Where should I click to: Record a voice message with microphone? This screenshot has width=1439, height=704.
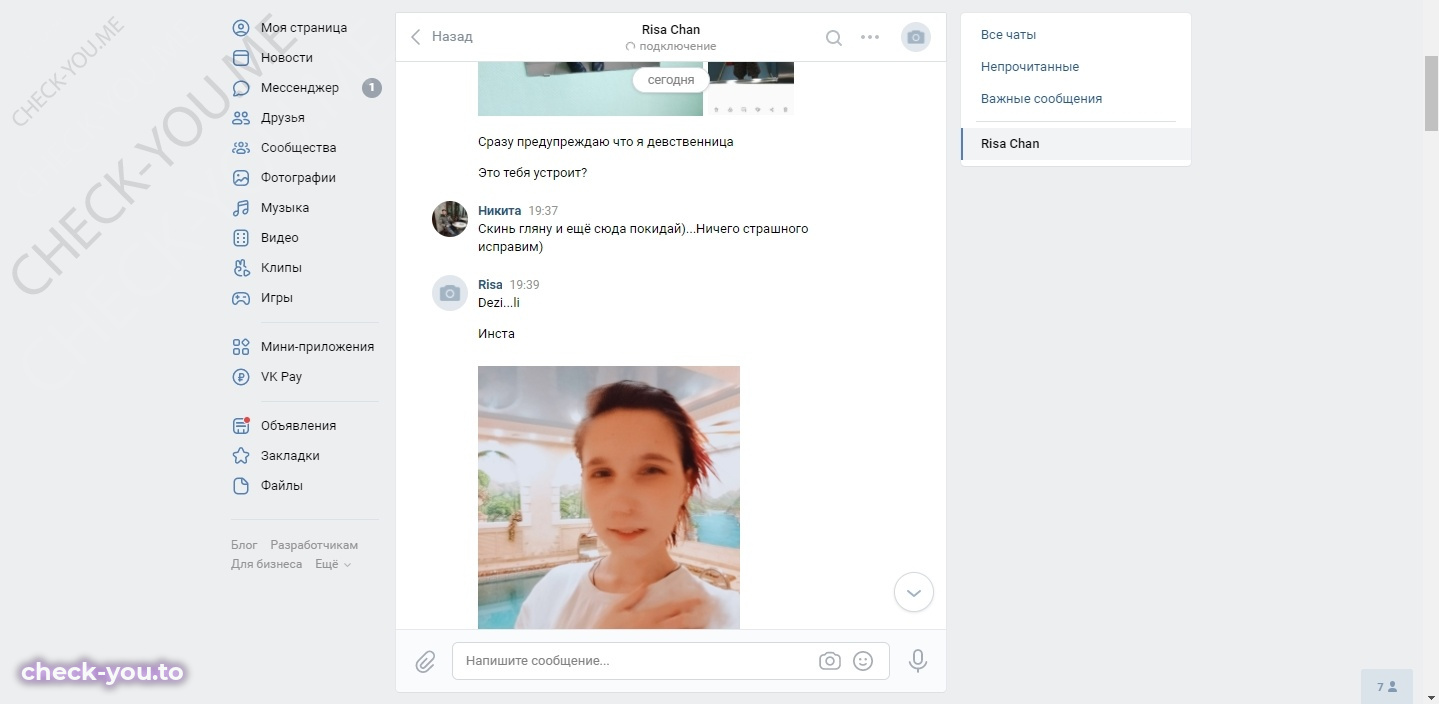917,661
